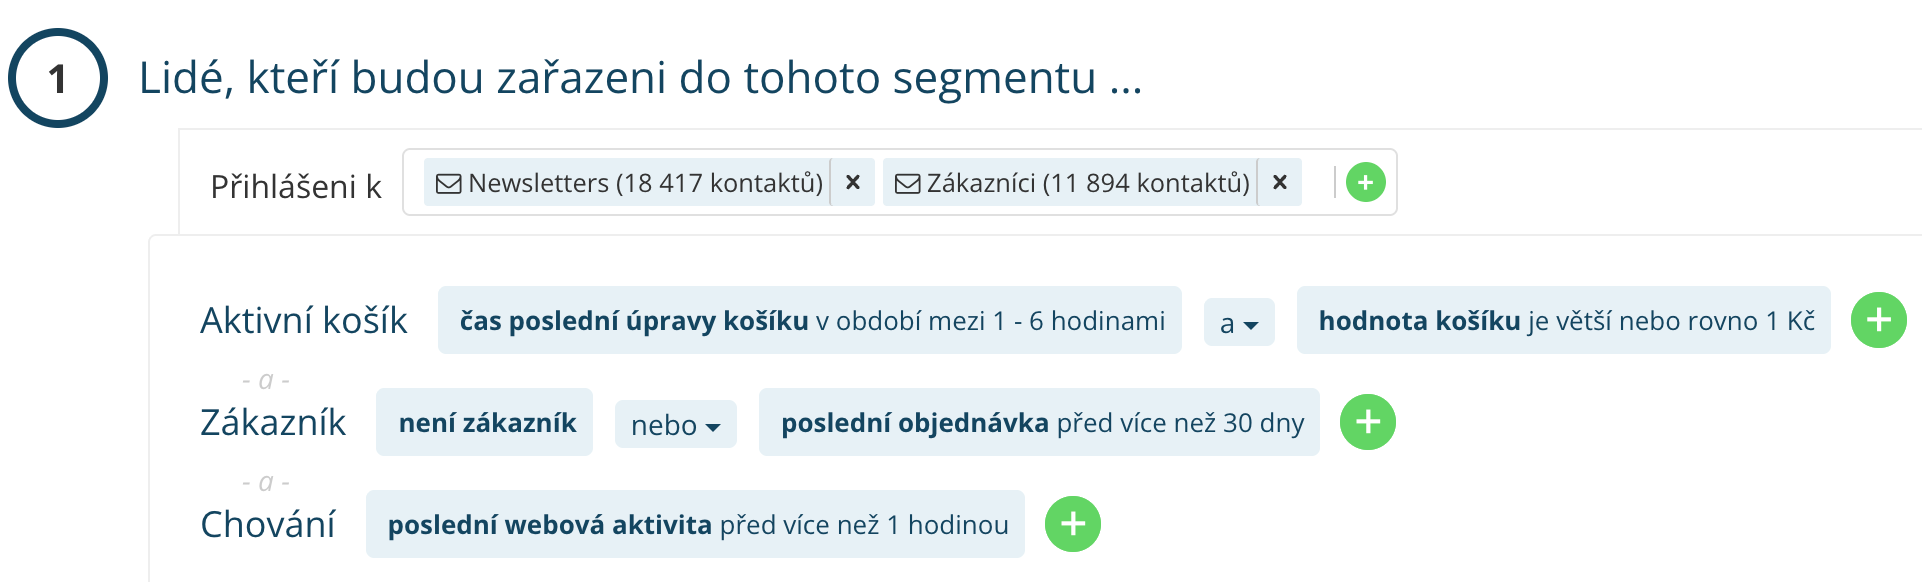The width and height of the screenshot is (1922, 582).
Task: Edit the 'hodnota košíku' condition
Action: point(1564,320)
